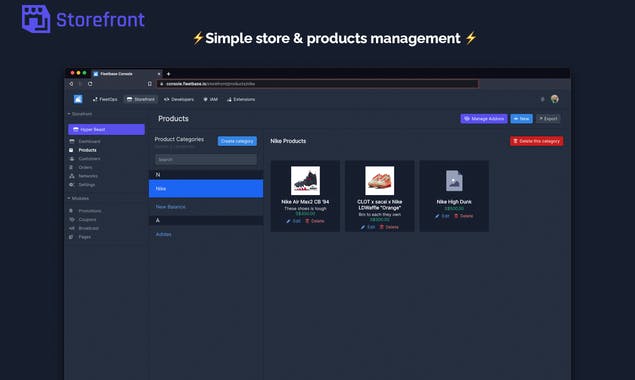The image size is (635, 380).
Task: Collapse the Storefront sidebar section
Action: [80, 114]
